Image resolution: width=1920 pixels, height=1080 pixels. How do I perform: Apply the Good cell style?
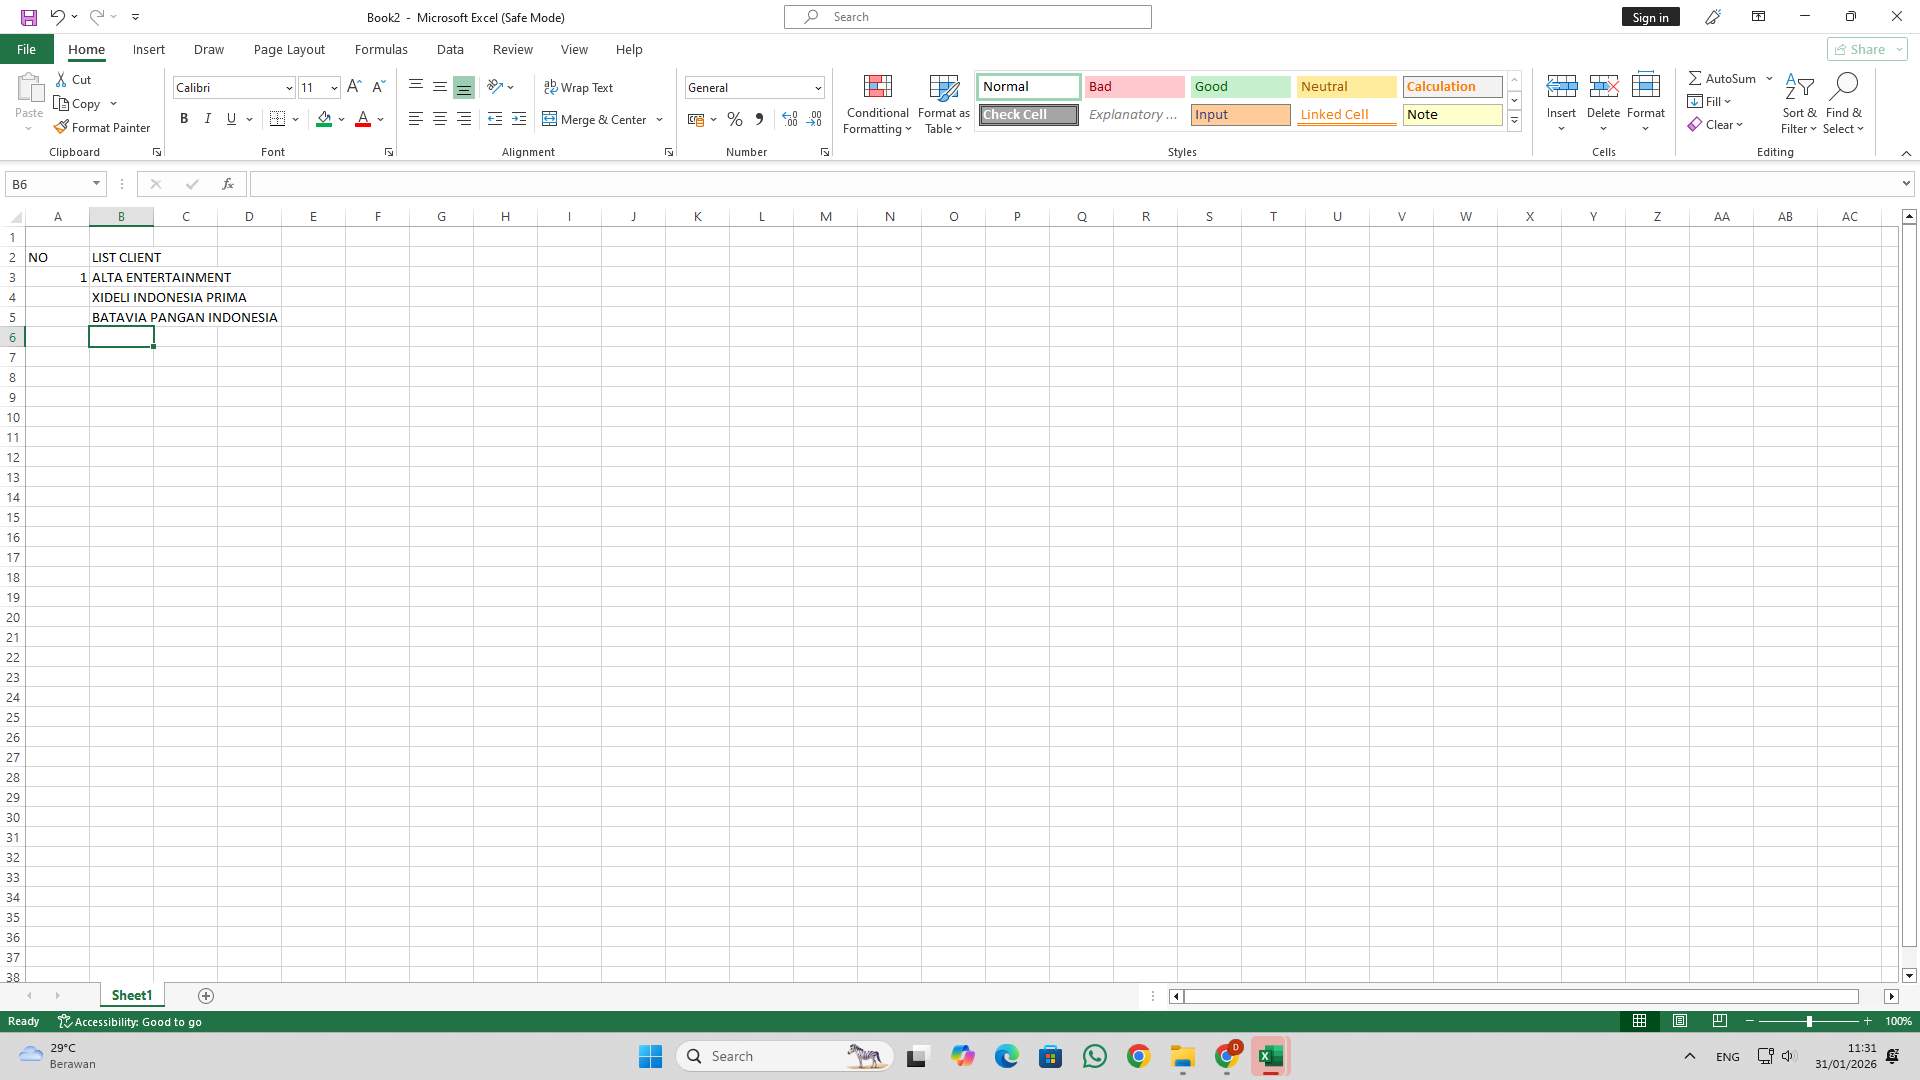tap(1240, 87)
